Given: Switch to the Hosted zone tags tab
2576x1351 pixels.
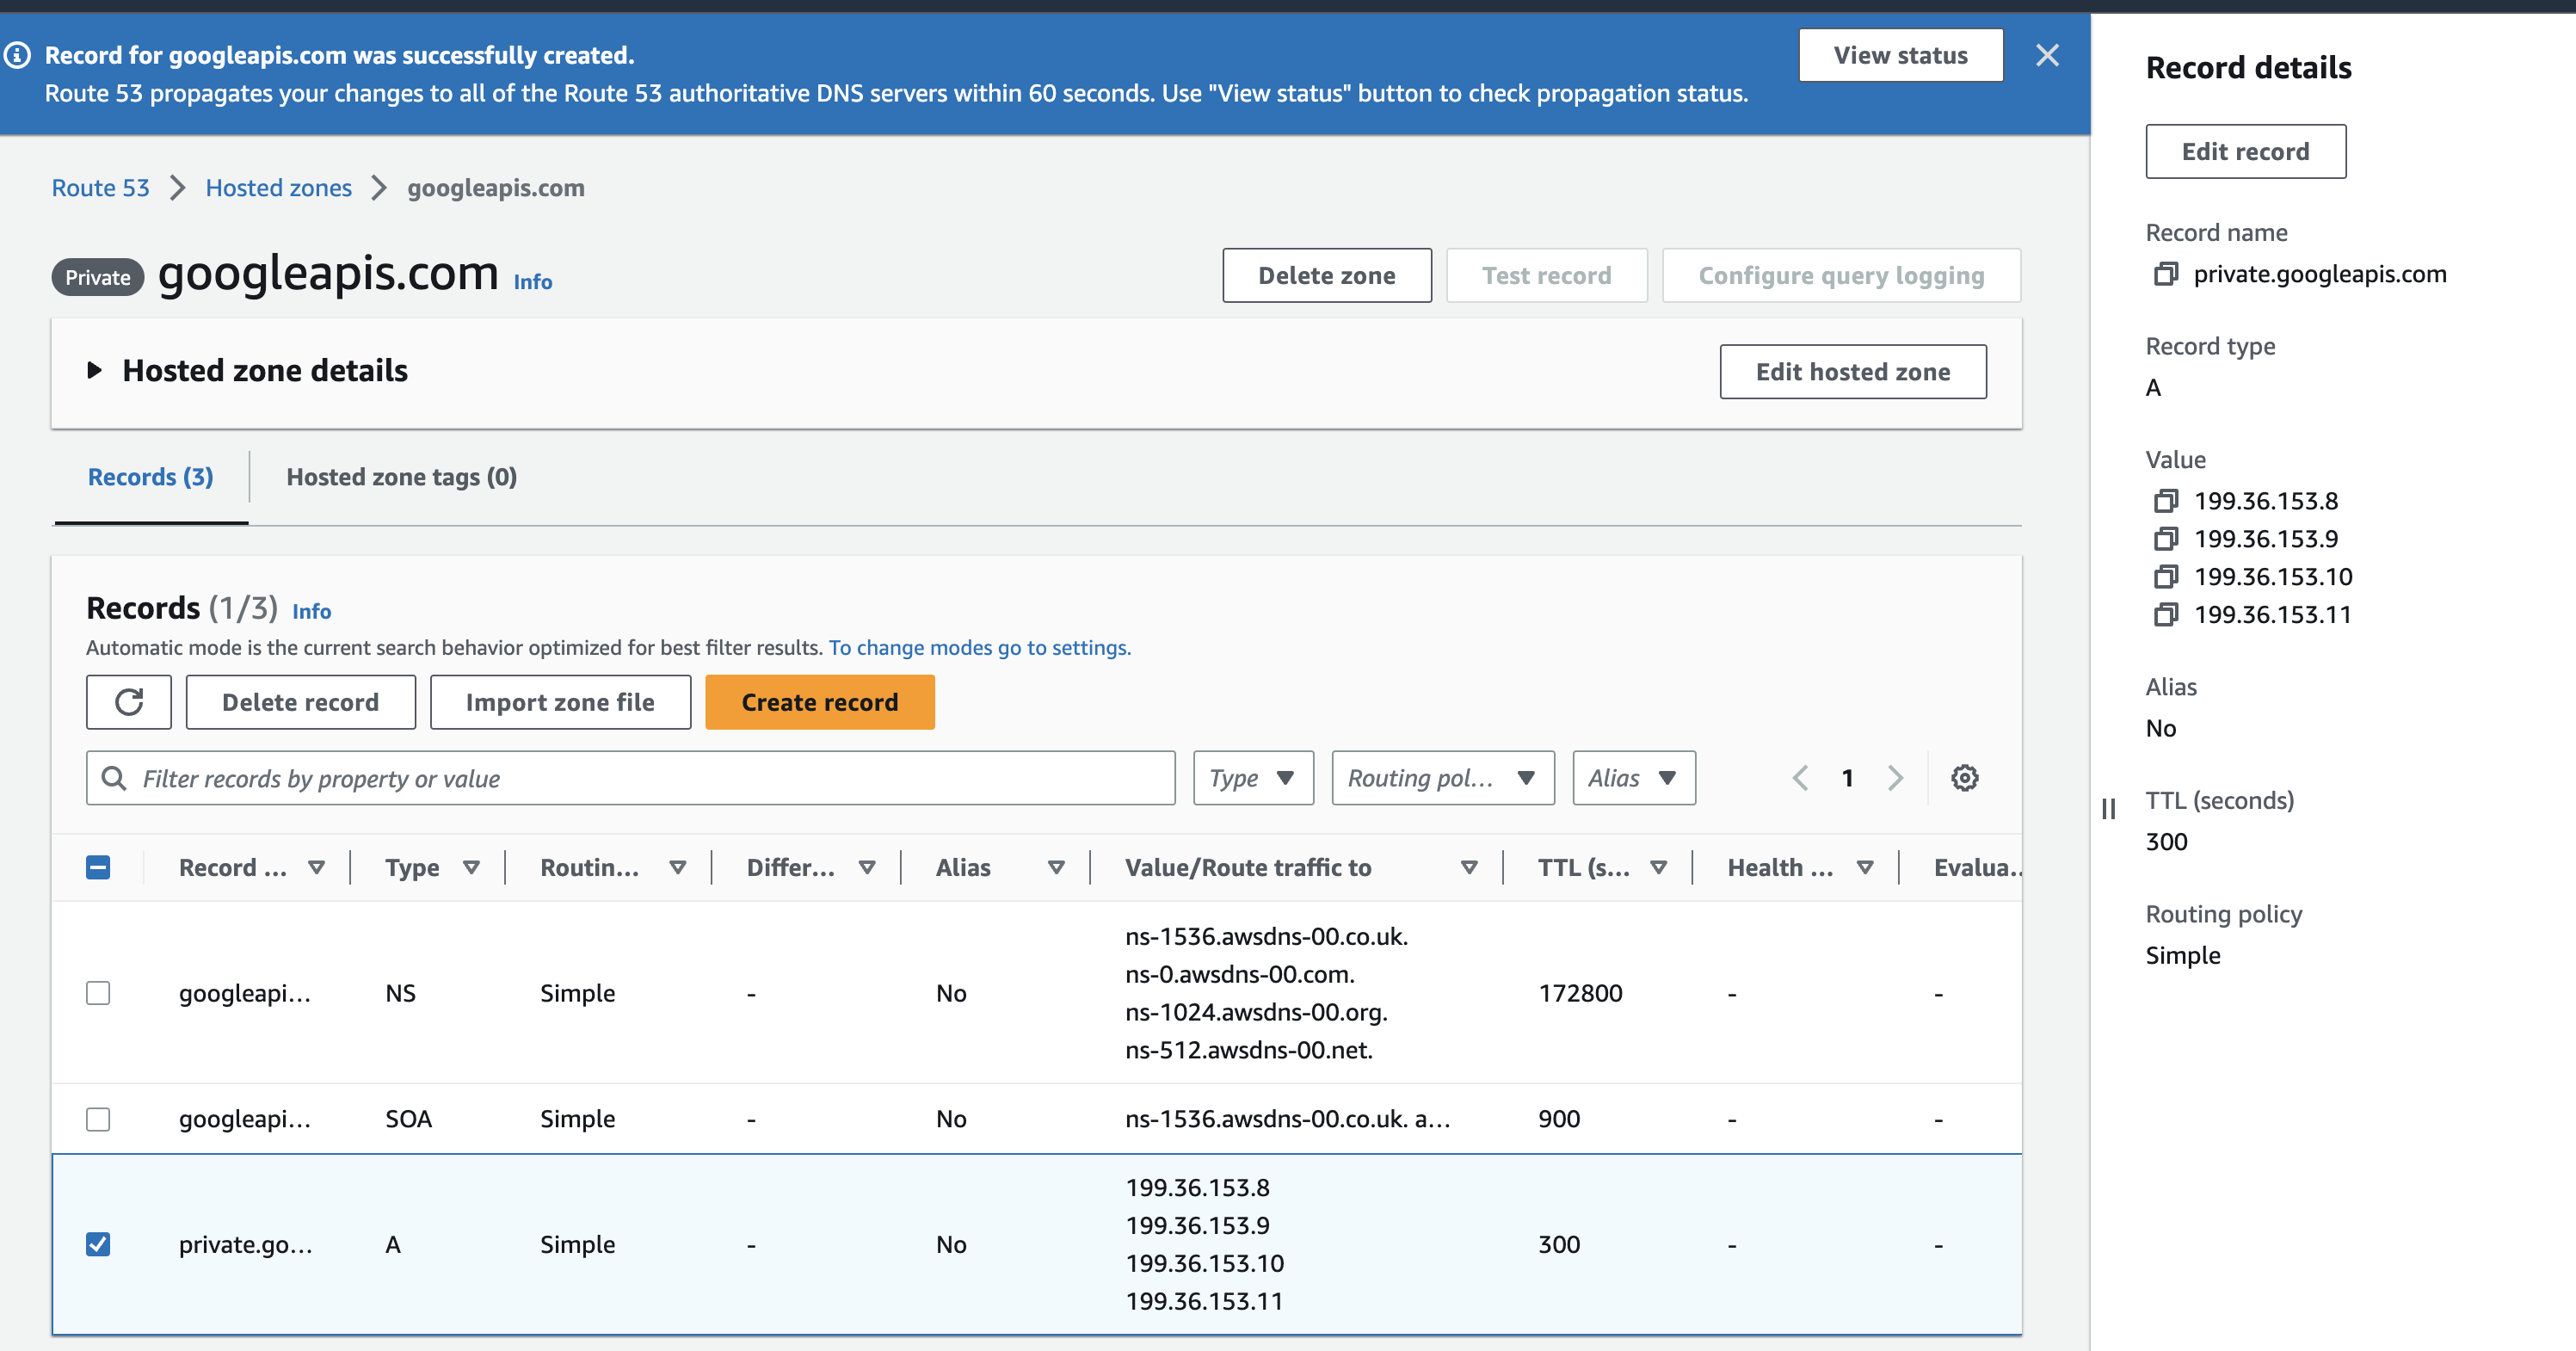Looking at the screenshot, I should (400, 477).
